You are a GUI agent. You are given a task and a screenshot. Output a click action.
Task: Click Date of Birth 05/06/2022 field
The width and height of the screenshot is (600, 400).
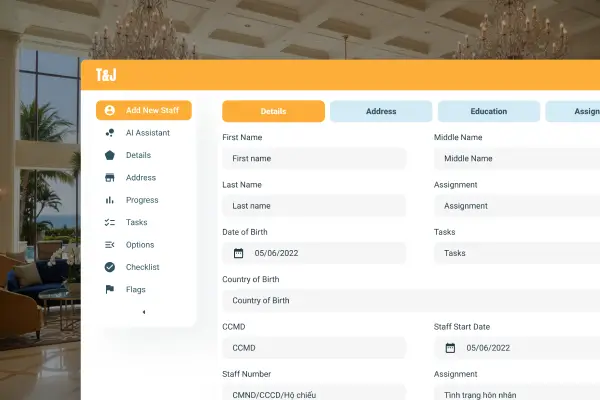pyautogui.click(x=314, y=253)
